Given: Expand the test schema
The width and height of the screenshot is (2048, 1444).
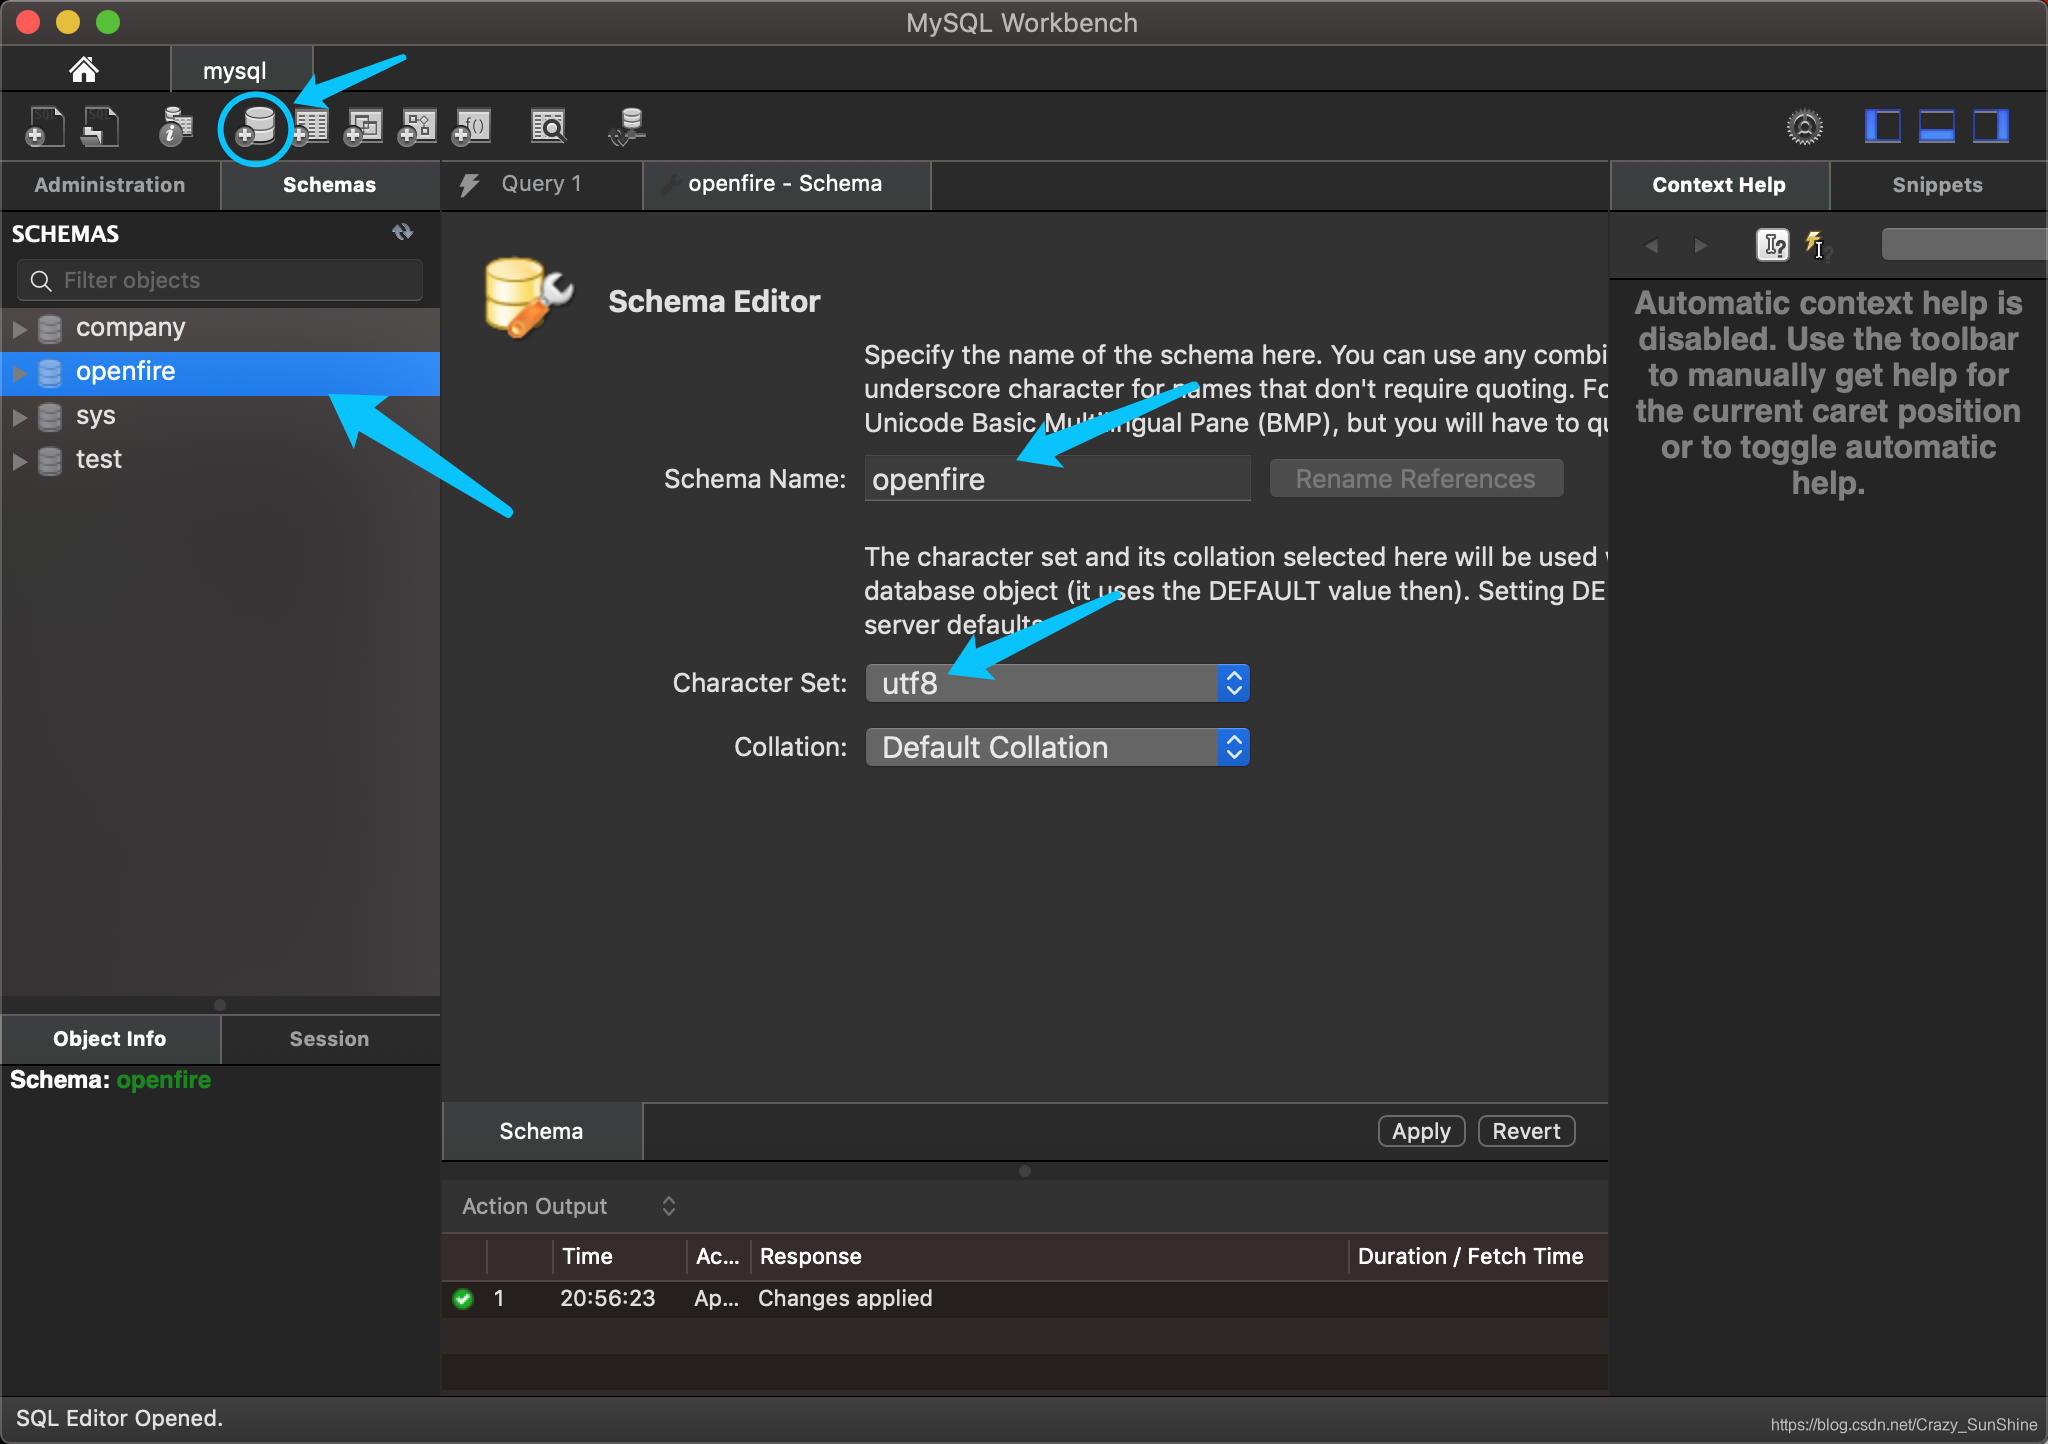Looking at the screenshot, I should tap(19, 461).
